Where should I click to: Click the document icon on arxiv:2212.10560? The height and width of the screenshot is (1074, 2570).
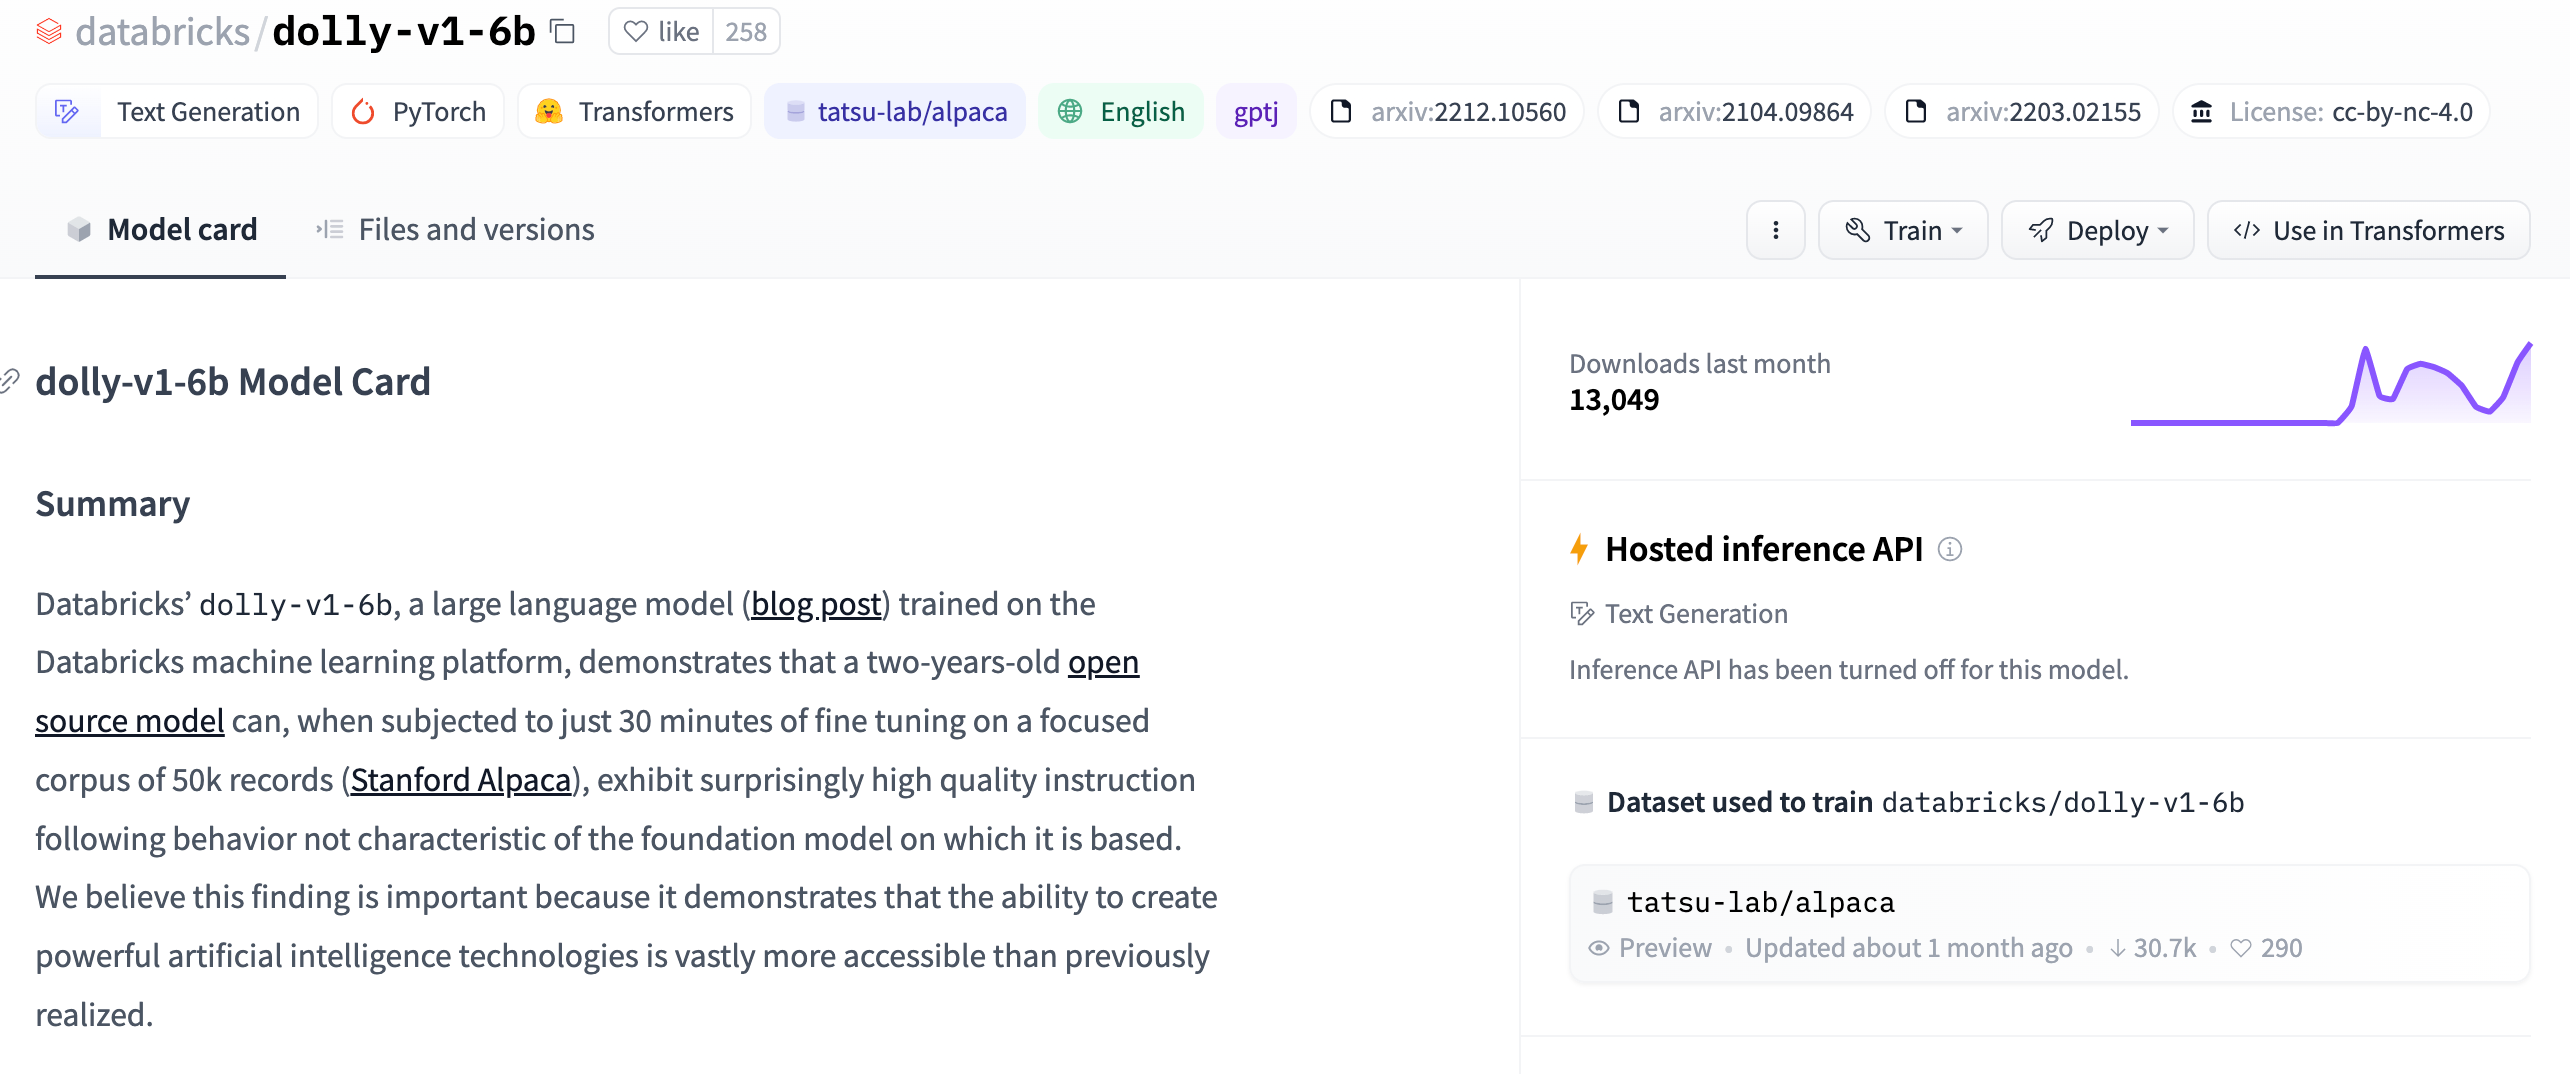point(1341,111)
